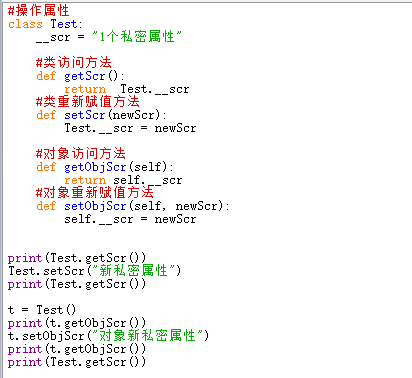Click the comment #类访问方法
The height and width of the screenshot is (378, 412).
tap(74, 63)
